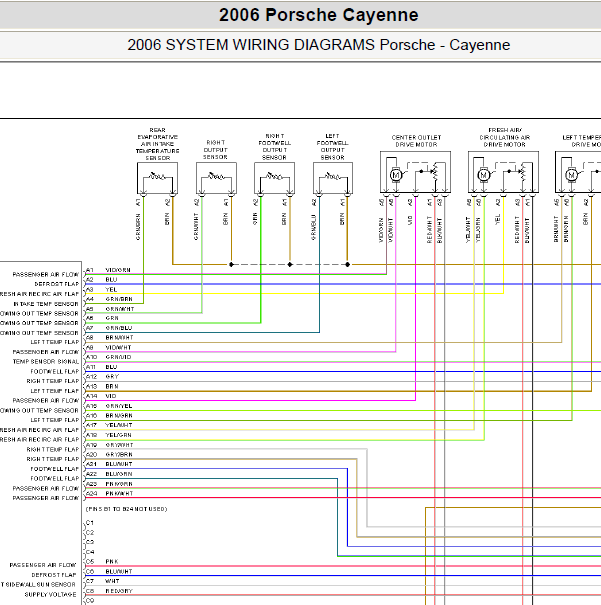Click pin A5 'GRN/WHT' wire label
The width and height of the screenshot is (601, 605).
tap(120, 309)
